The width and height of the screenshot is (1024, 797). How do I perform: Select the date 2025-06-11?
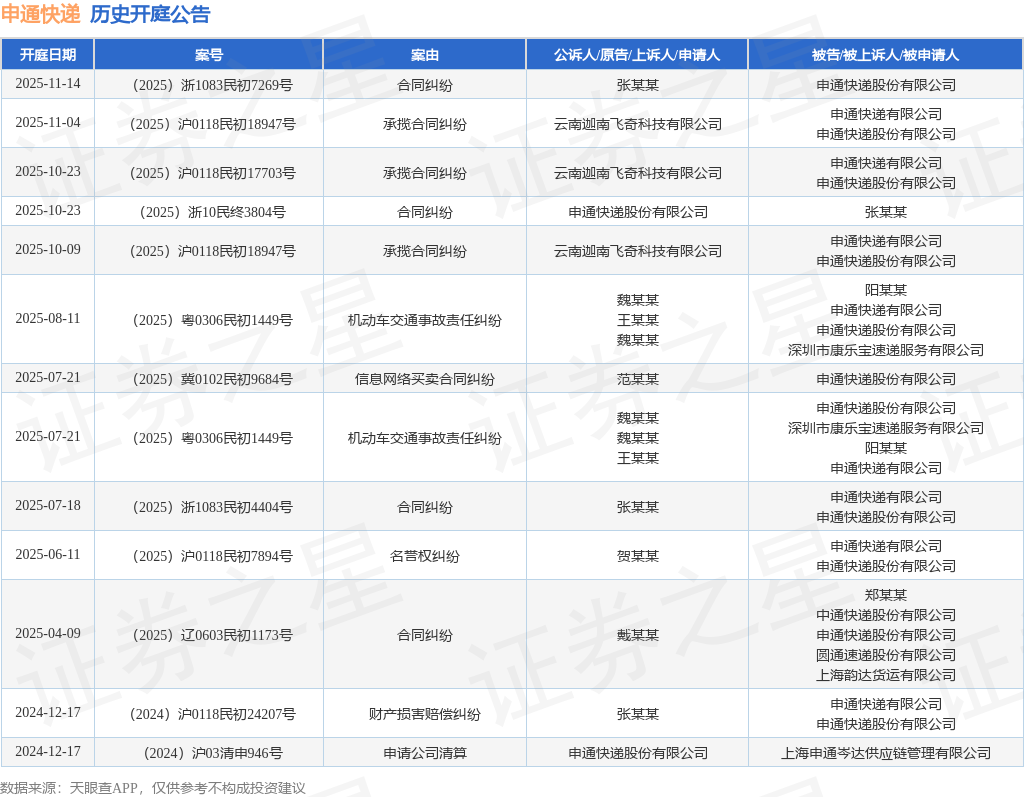(x=48, y=555)
